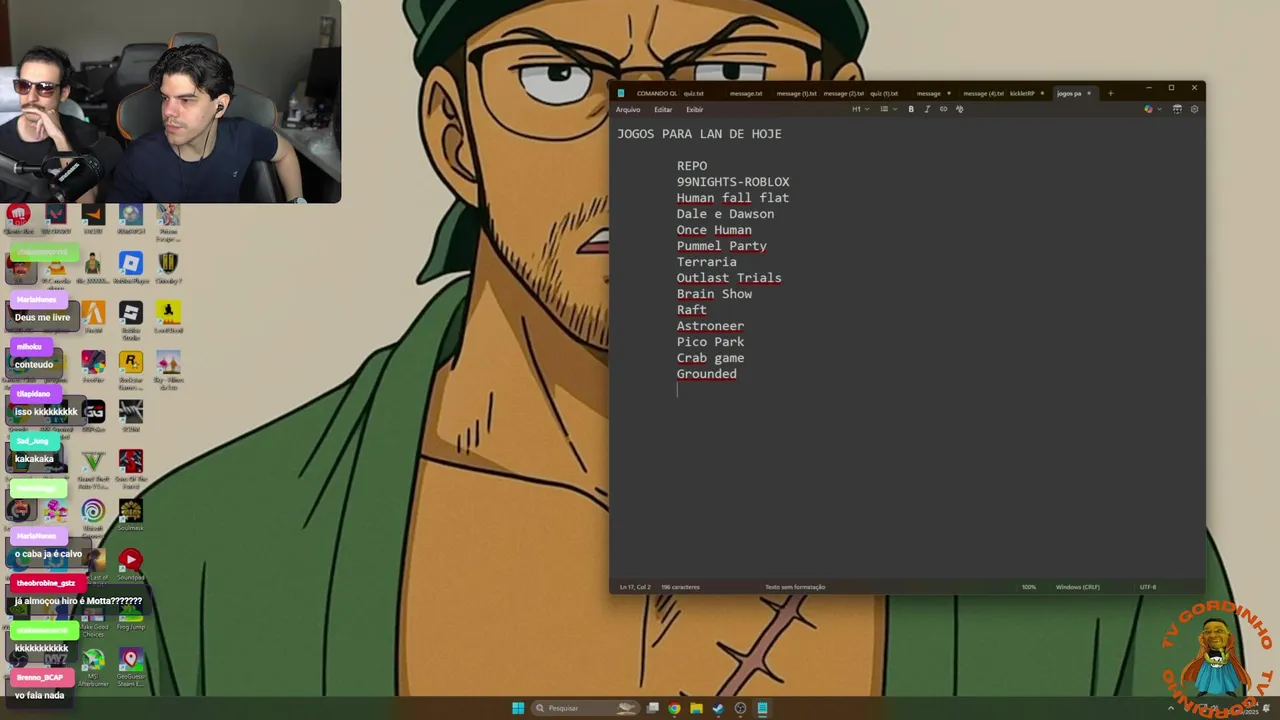
Task: Click the 'Once Human' line
Action: (714, 230)
